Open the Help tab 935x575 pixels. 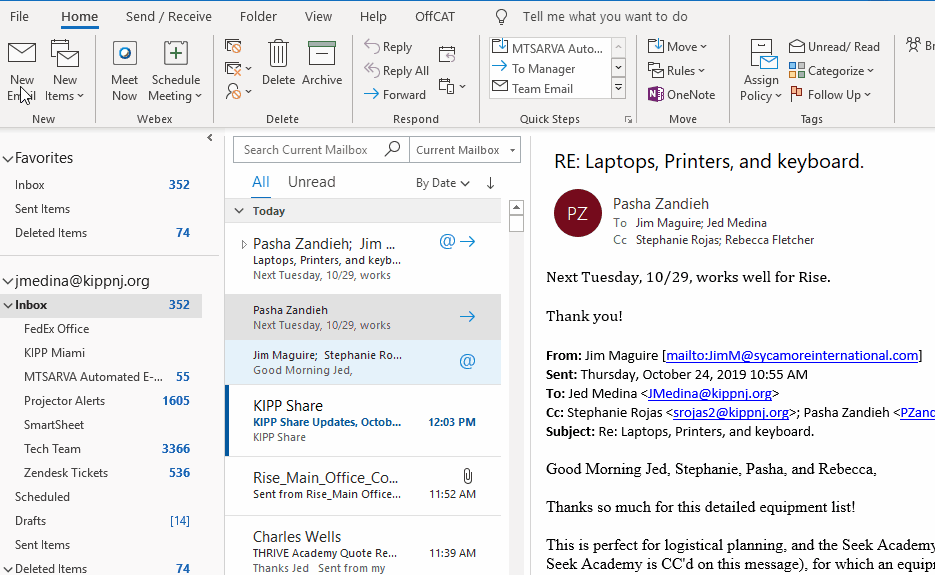[x=373, y=17]
